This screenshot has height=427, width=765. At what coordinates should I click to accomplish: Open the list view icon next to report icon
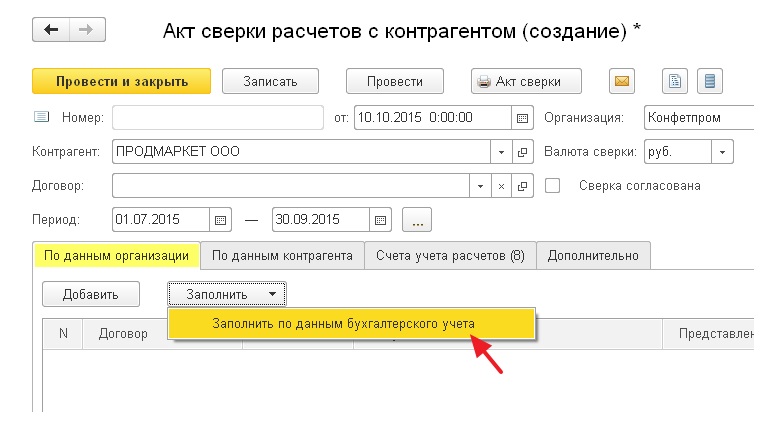click(x=710, y=81)
